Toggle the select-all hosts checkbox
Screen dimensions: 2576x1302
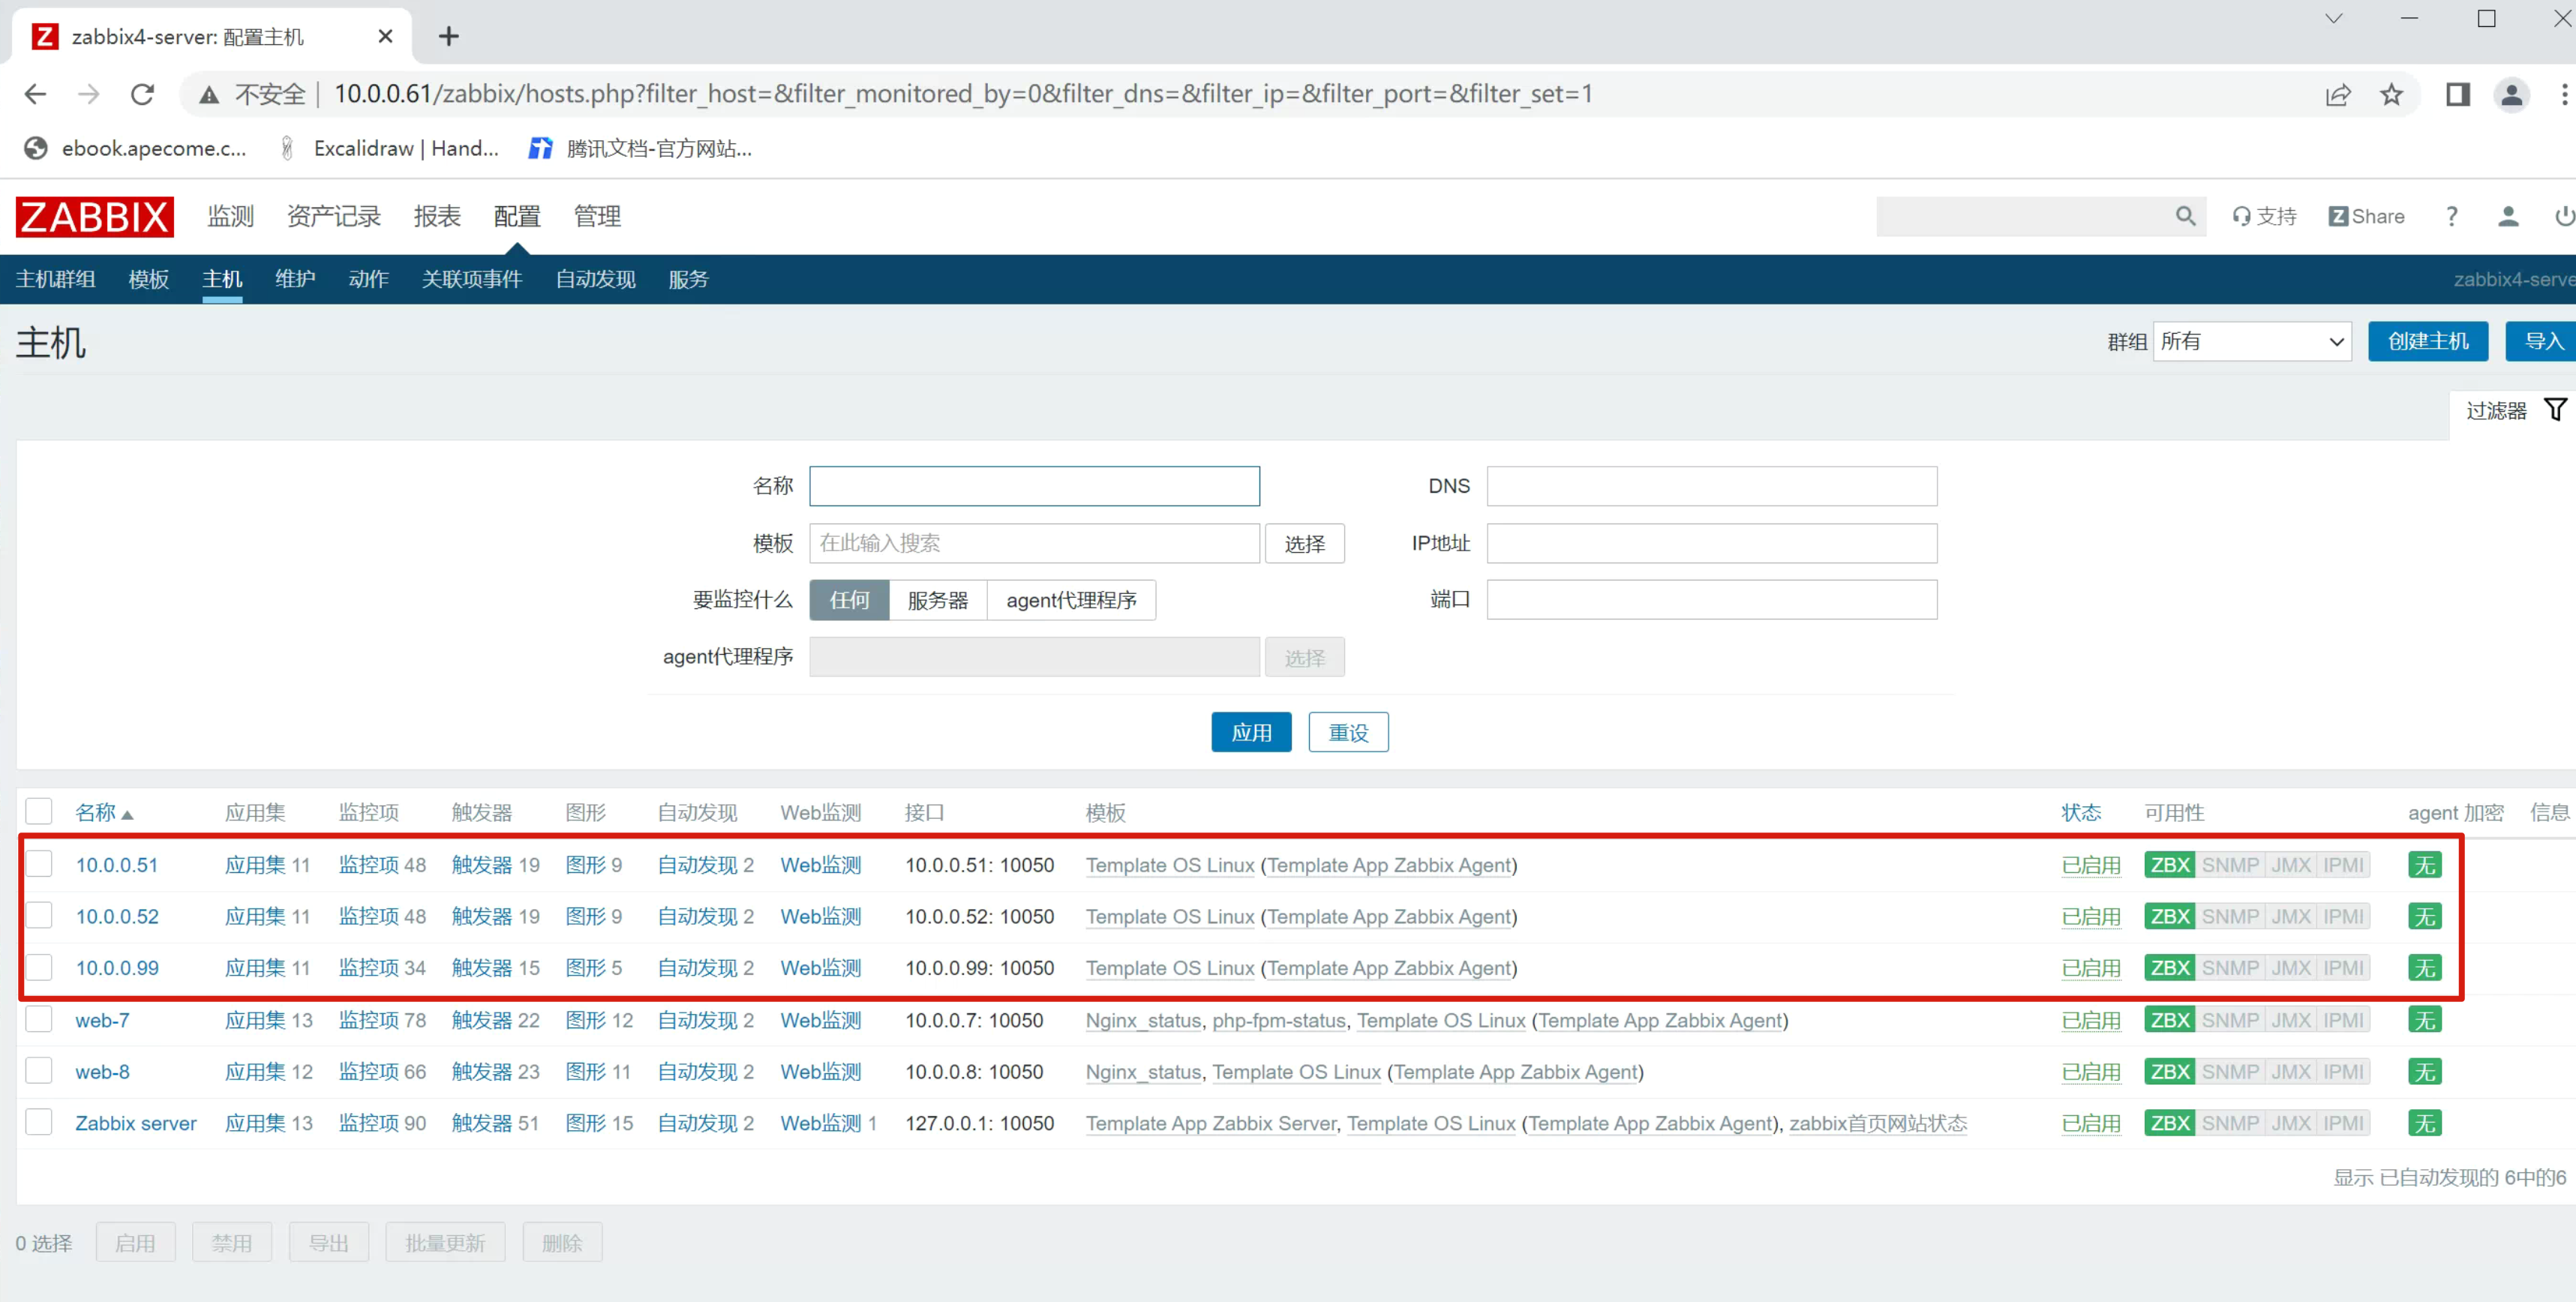(39, 811)
